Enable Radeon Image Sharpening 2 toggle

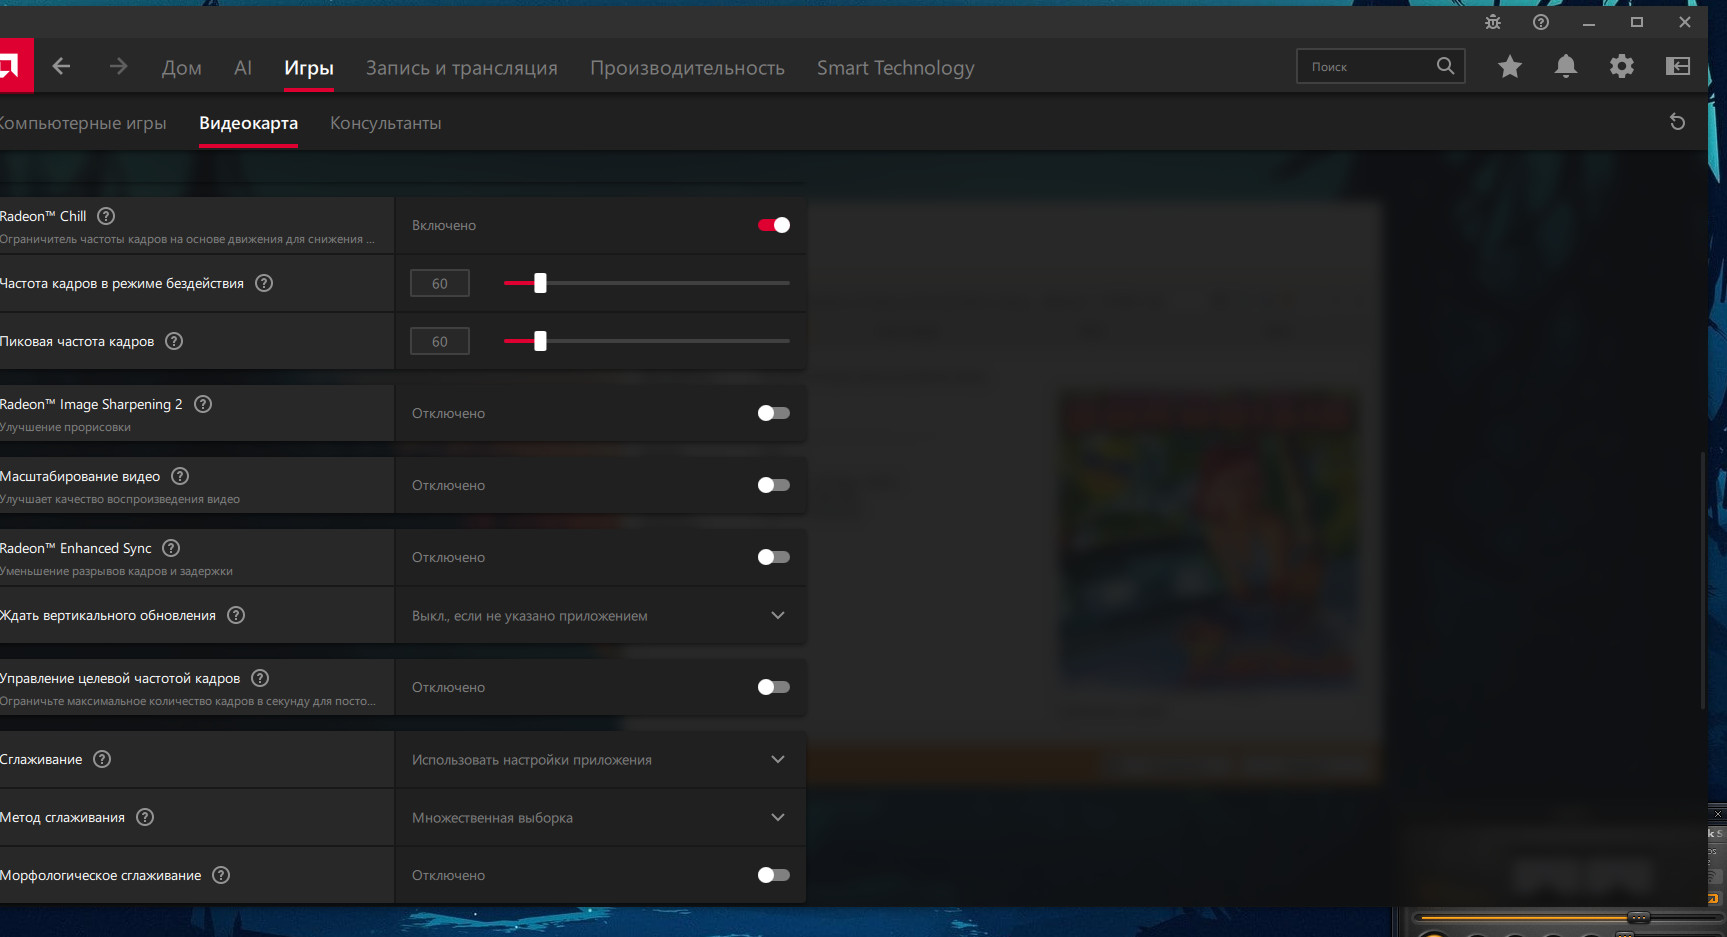[774, 413]
